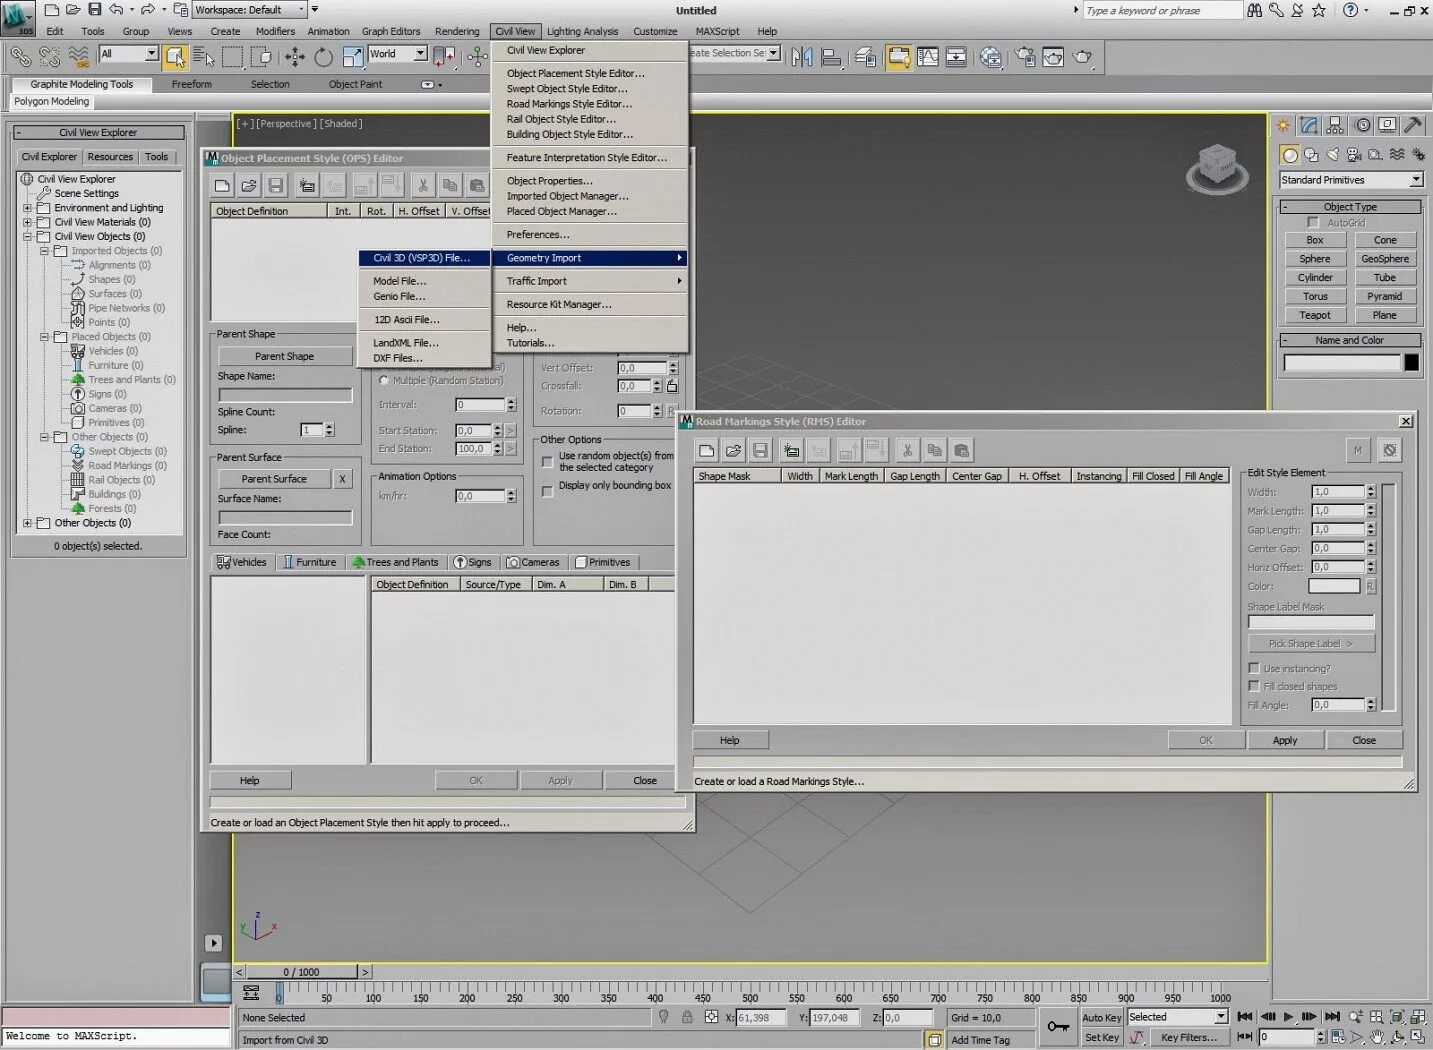Open the Workspace: Default dropdown
Image resolution: width=1433 pixels, height=1050 pixels.
[x=250, y=10]
